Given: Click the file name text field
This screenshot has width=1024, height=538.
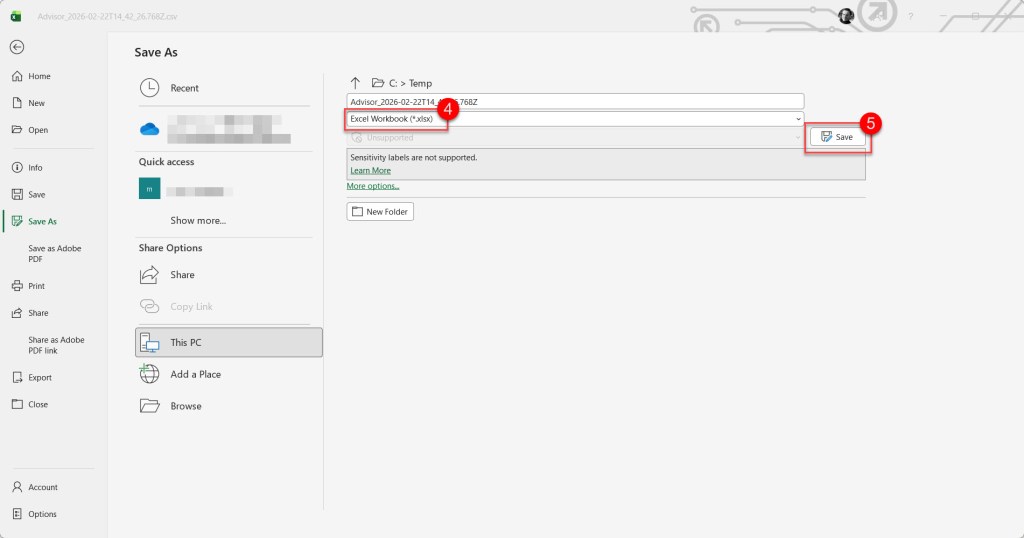Looking at the screenshot, I should click(x=575, y=101).
